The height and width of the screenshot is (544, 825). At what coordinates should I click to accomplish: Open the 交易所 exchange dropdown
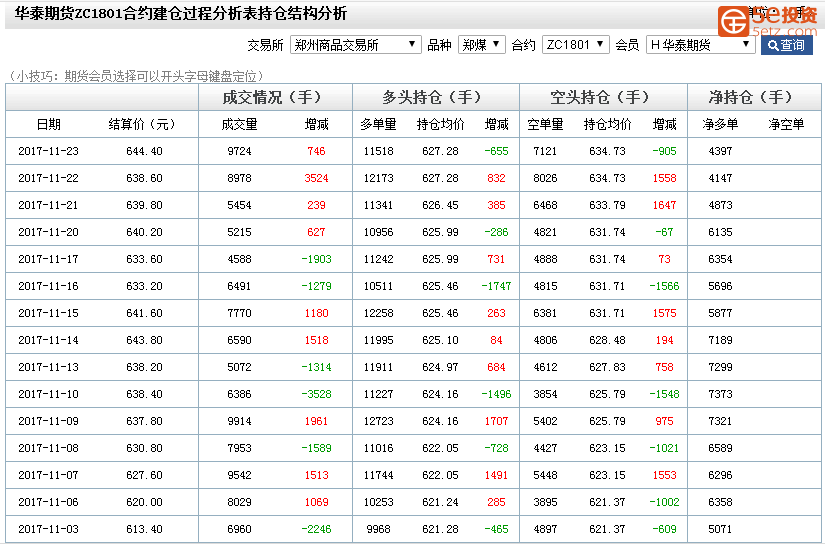356,45
